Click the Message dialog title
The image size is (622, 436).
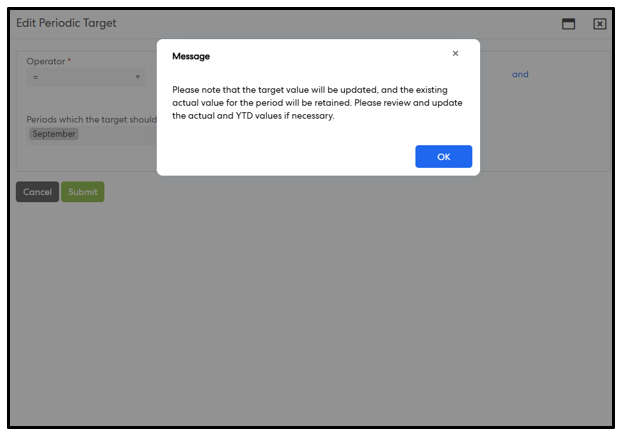[191, 57]
